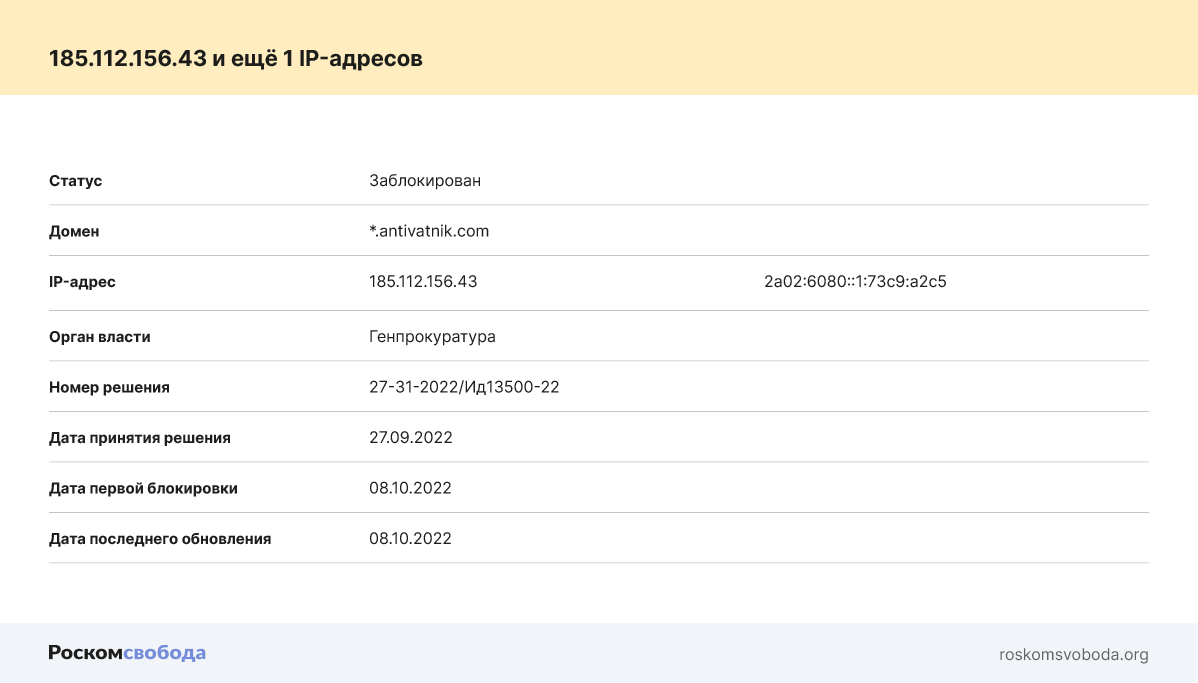1198x683 pixels.
Task: Click the Роскомсвобода logo in the footer
Action: pos(127,653)
